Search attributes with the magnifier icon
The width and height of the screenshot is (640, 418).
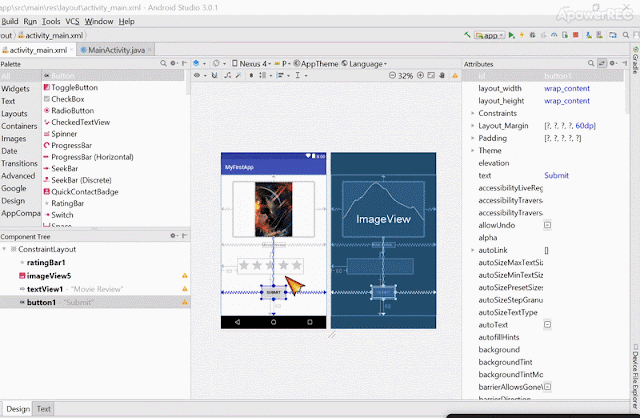[591, 63]
